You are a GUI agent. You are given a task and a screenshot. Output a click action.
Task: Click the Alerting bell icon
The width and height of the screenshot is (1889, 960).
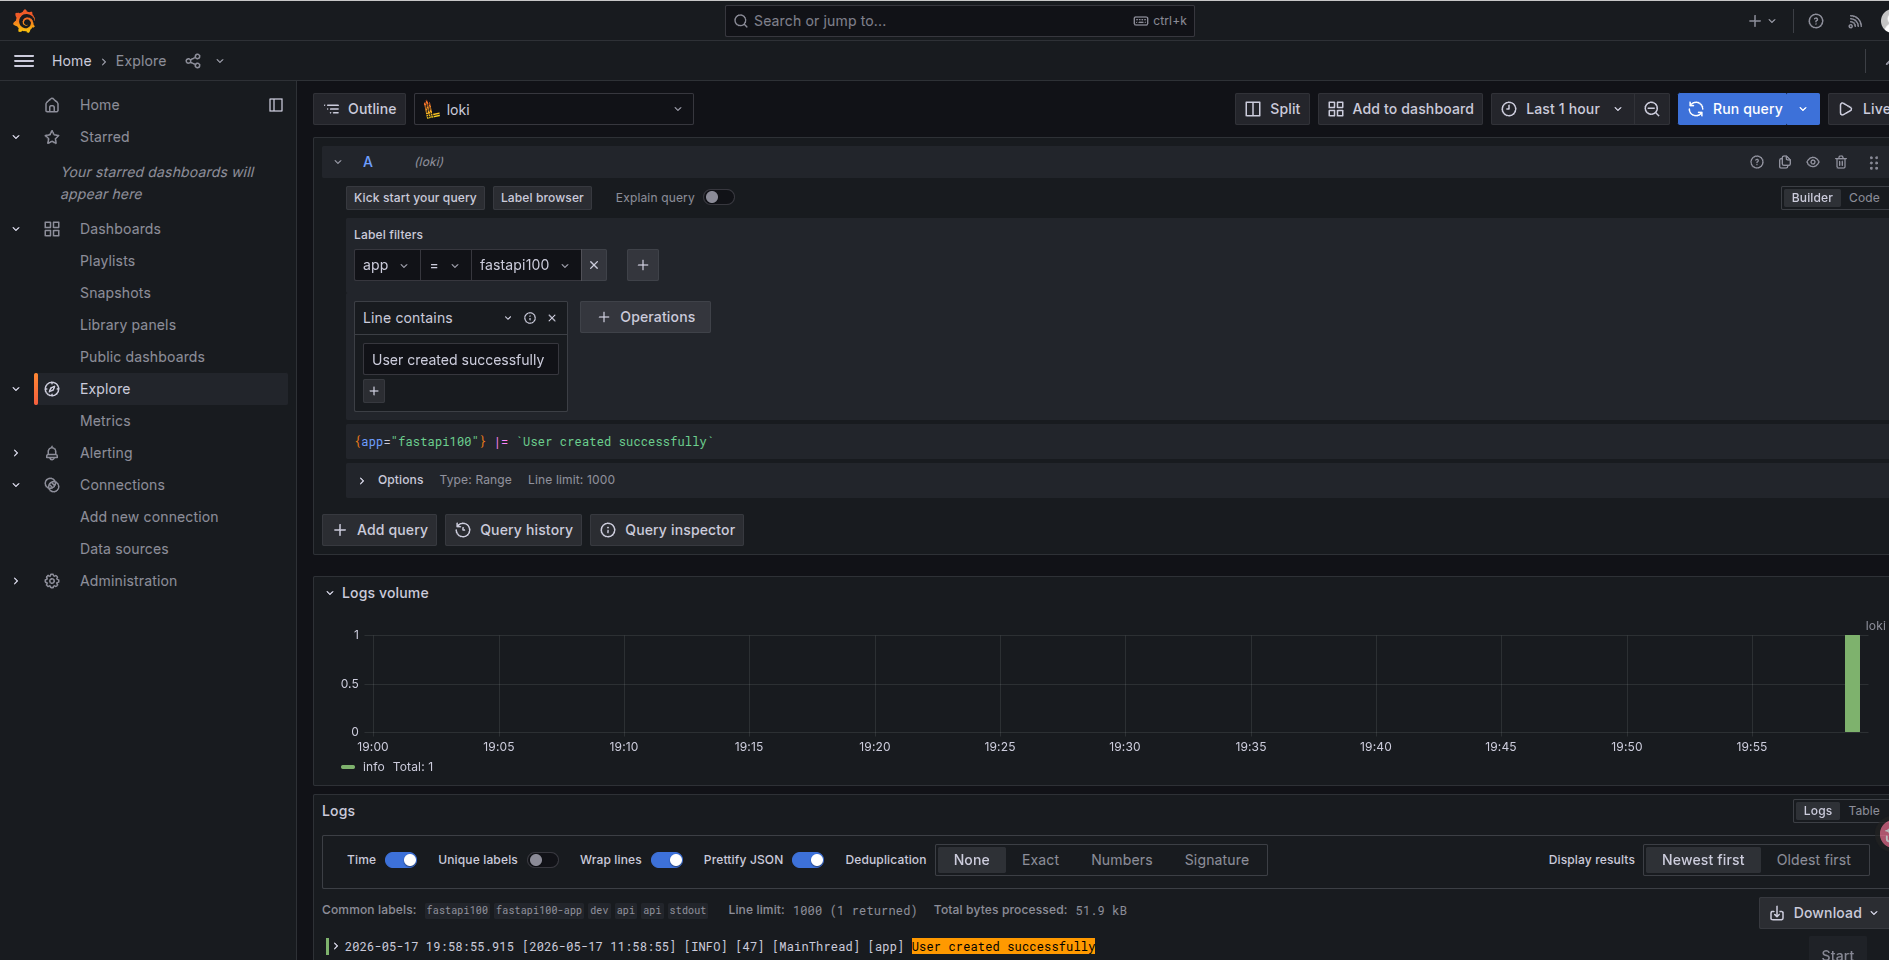(52, 453)
